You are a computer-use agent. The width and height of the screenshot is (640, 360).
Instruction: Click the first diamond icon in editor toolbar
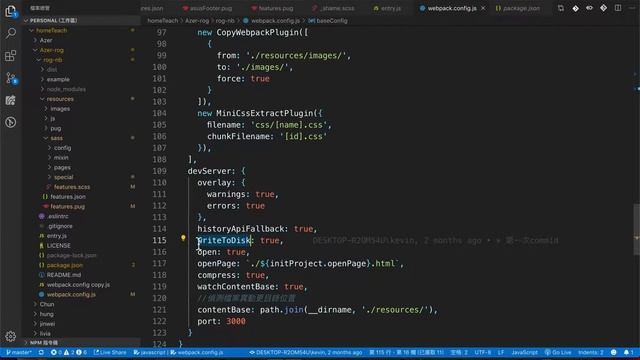pyautogui.click(x=575, y=8)
